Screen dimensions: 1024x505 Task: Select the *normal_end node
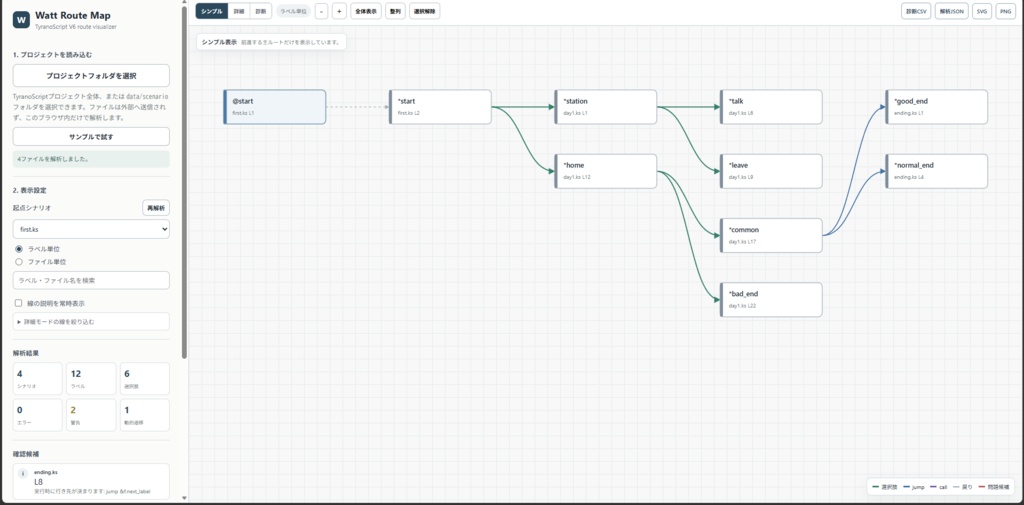pos(936,171)
